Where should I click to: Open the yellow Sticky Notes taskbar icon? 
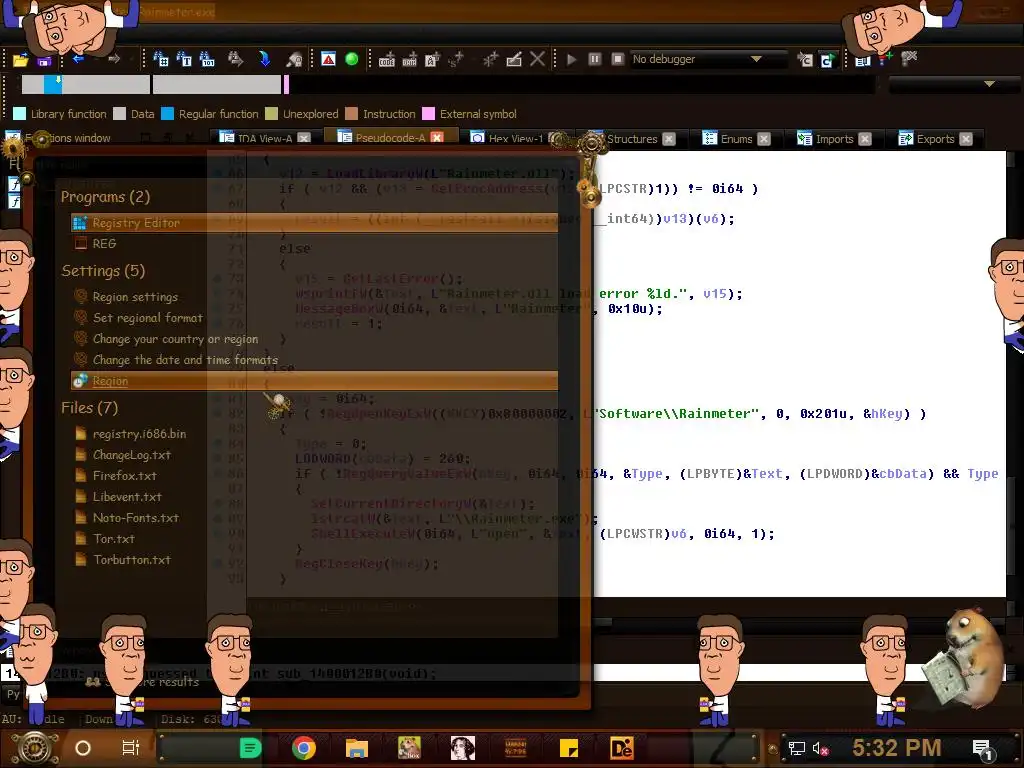[569, 748]
